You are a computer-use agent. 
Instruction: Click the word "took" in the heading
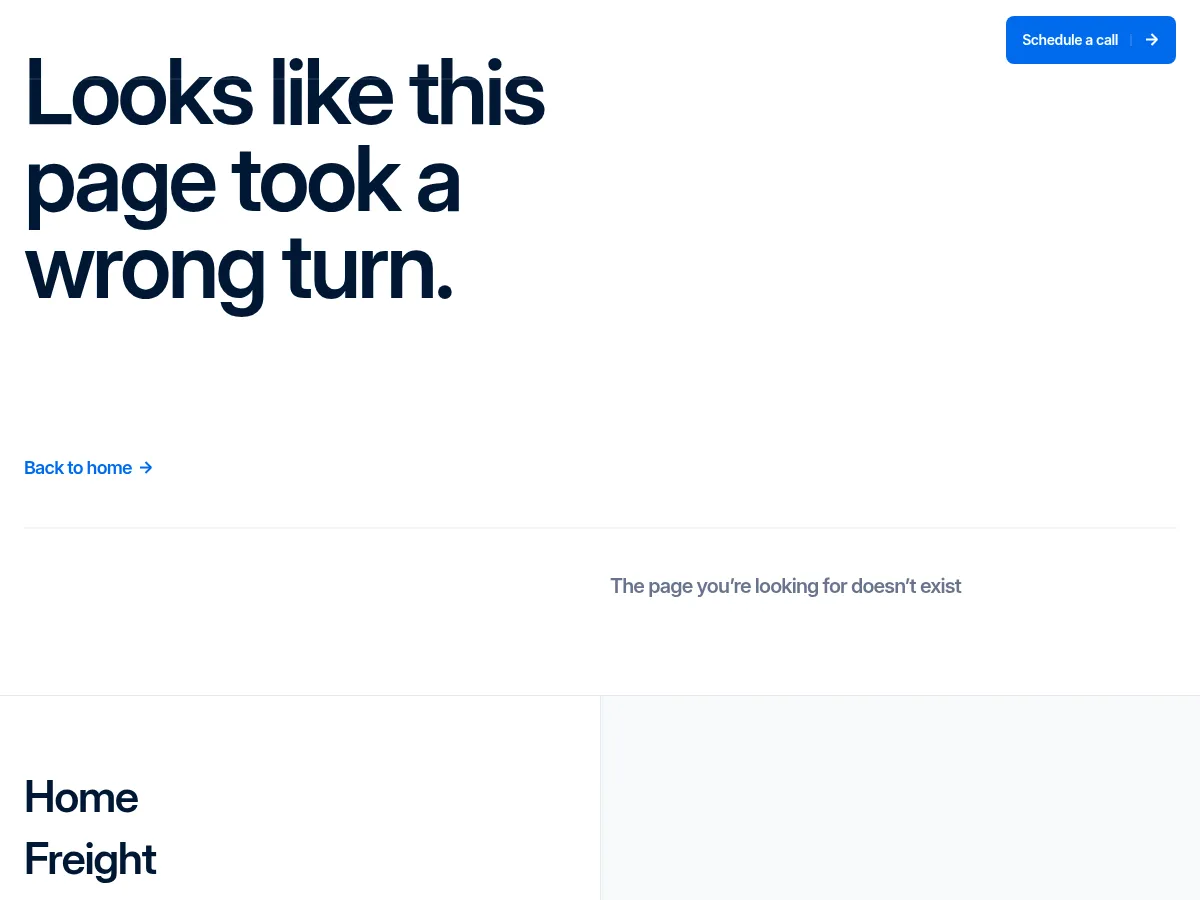(x=315, y=182)
